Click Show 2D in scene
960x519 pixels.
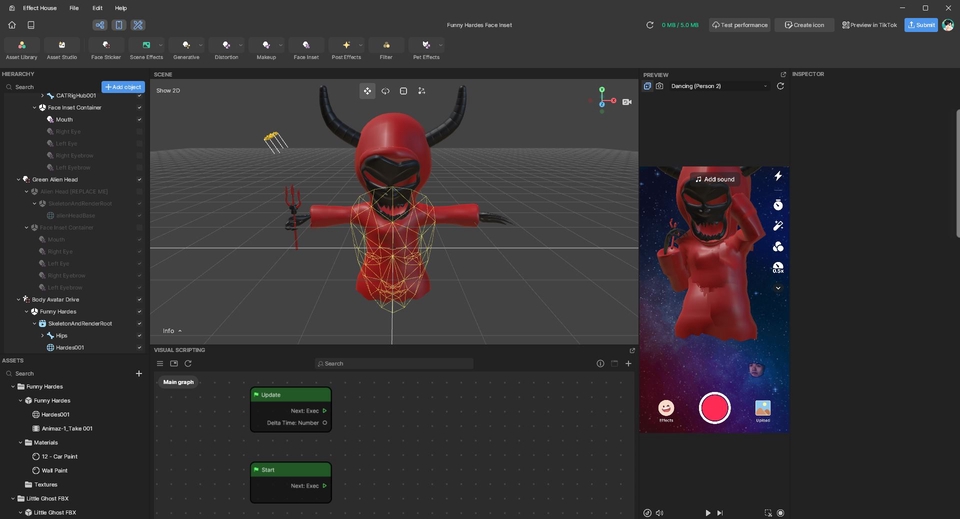pos(168,91)
